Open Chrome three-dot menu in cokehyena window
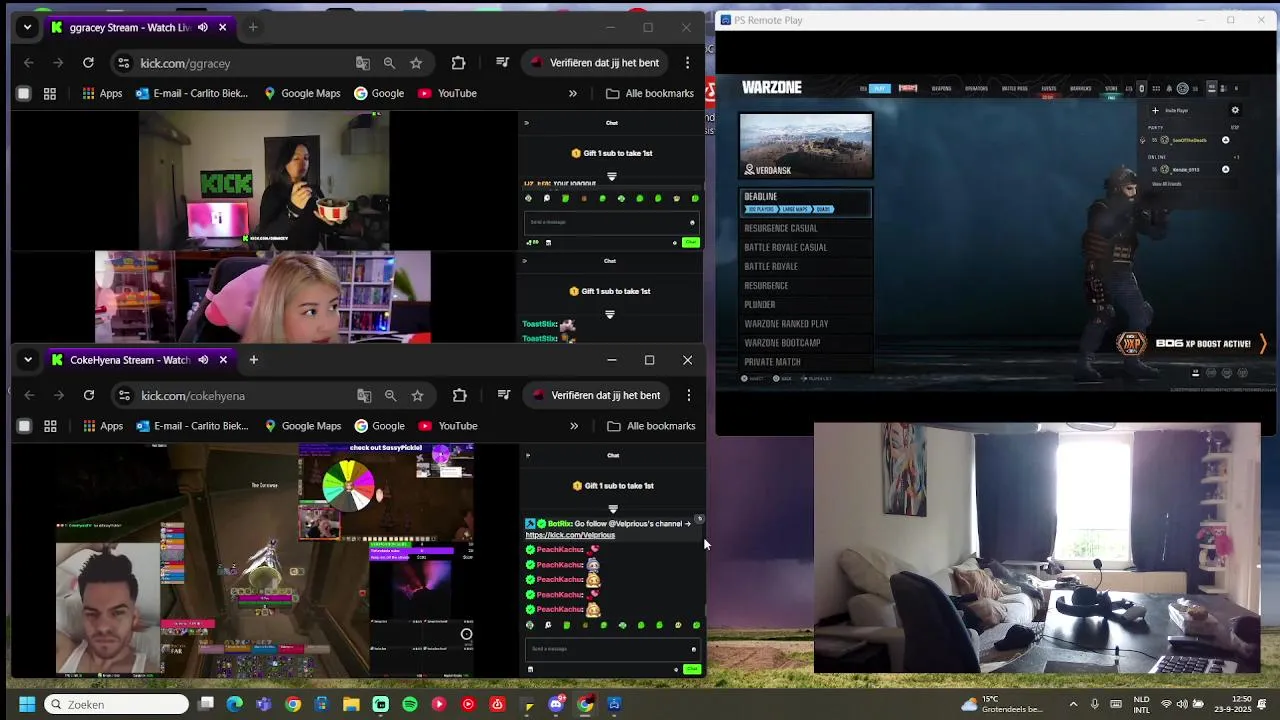This screenshot has height=720, width=1280. point(688,396)
